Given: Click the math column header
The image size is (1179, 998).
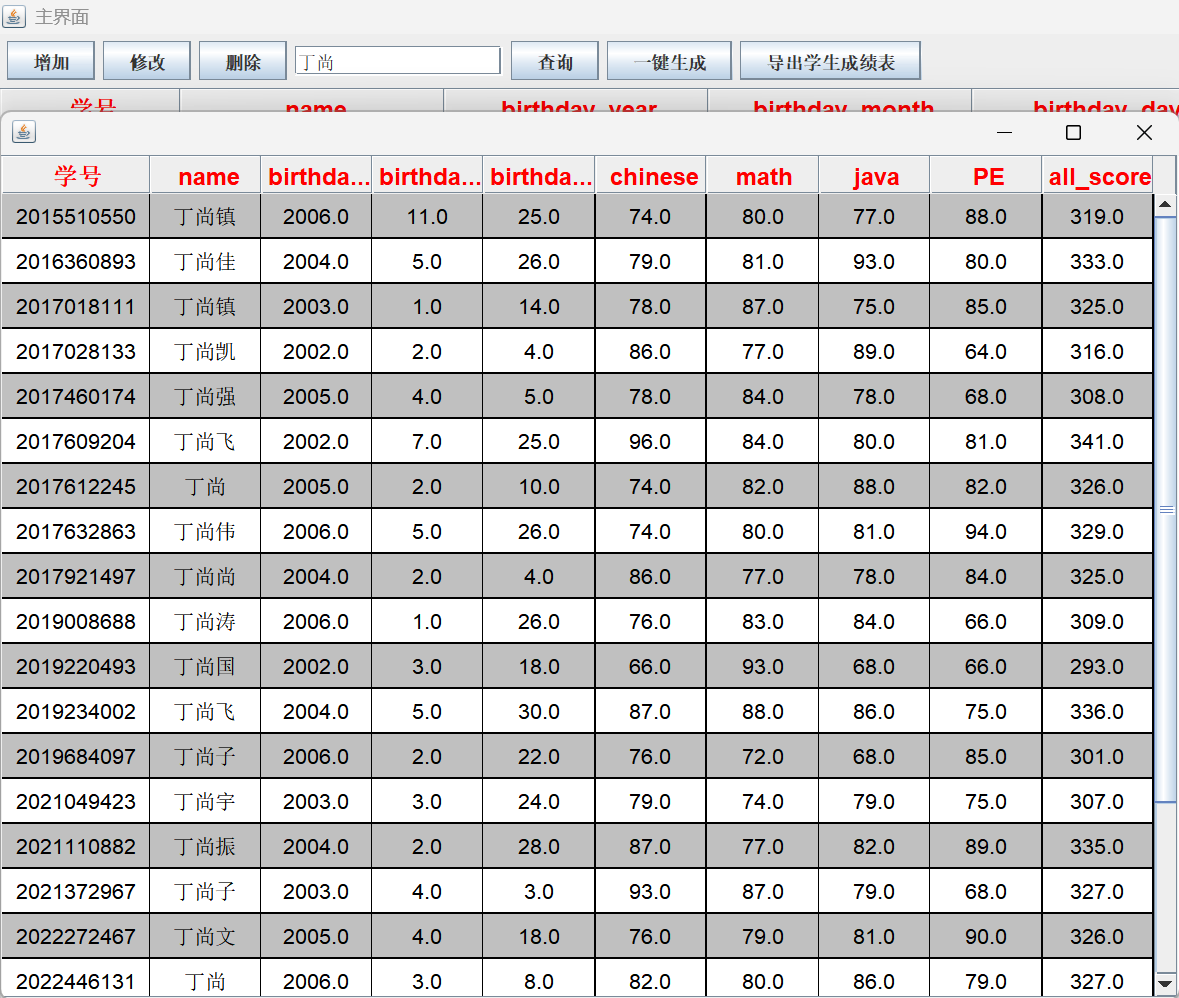Looking at the screenshot, I should coord(764,177).
